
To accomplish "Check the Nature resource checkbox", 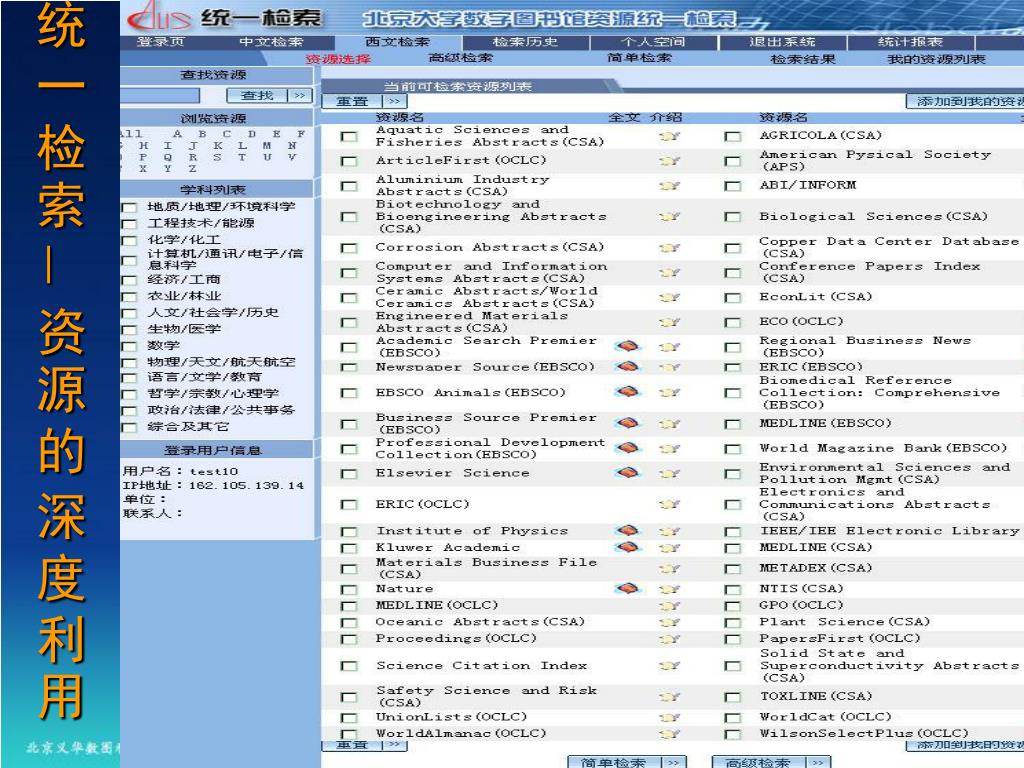I will pyautogui.click(x=349, y=590).
